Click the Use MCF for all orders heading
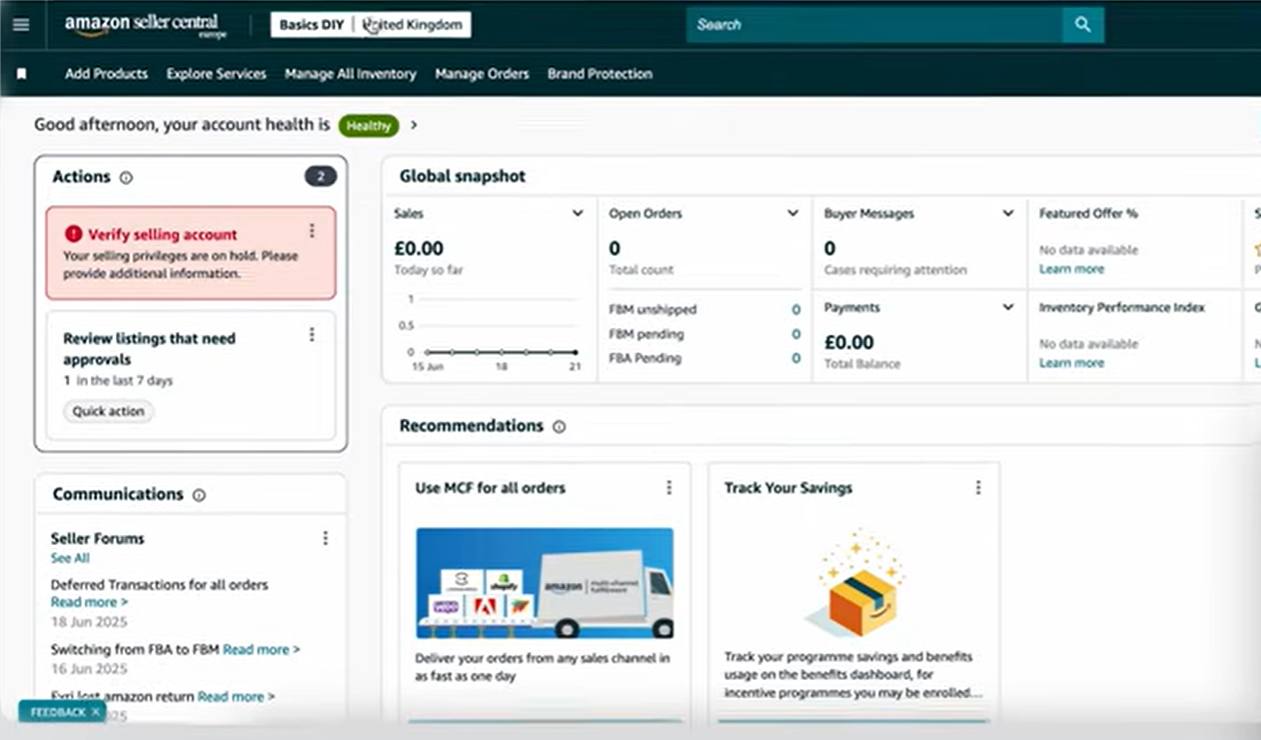 click(x=490, y=488)
